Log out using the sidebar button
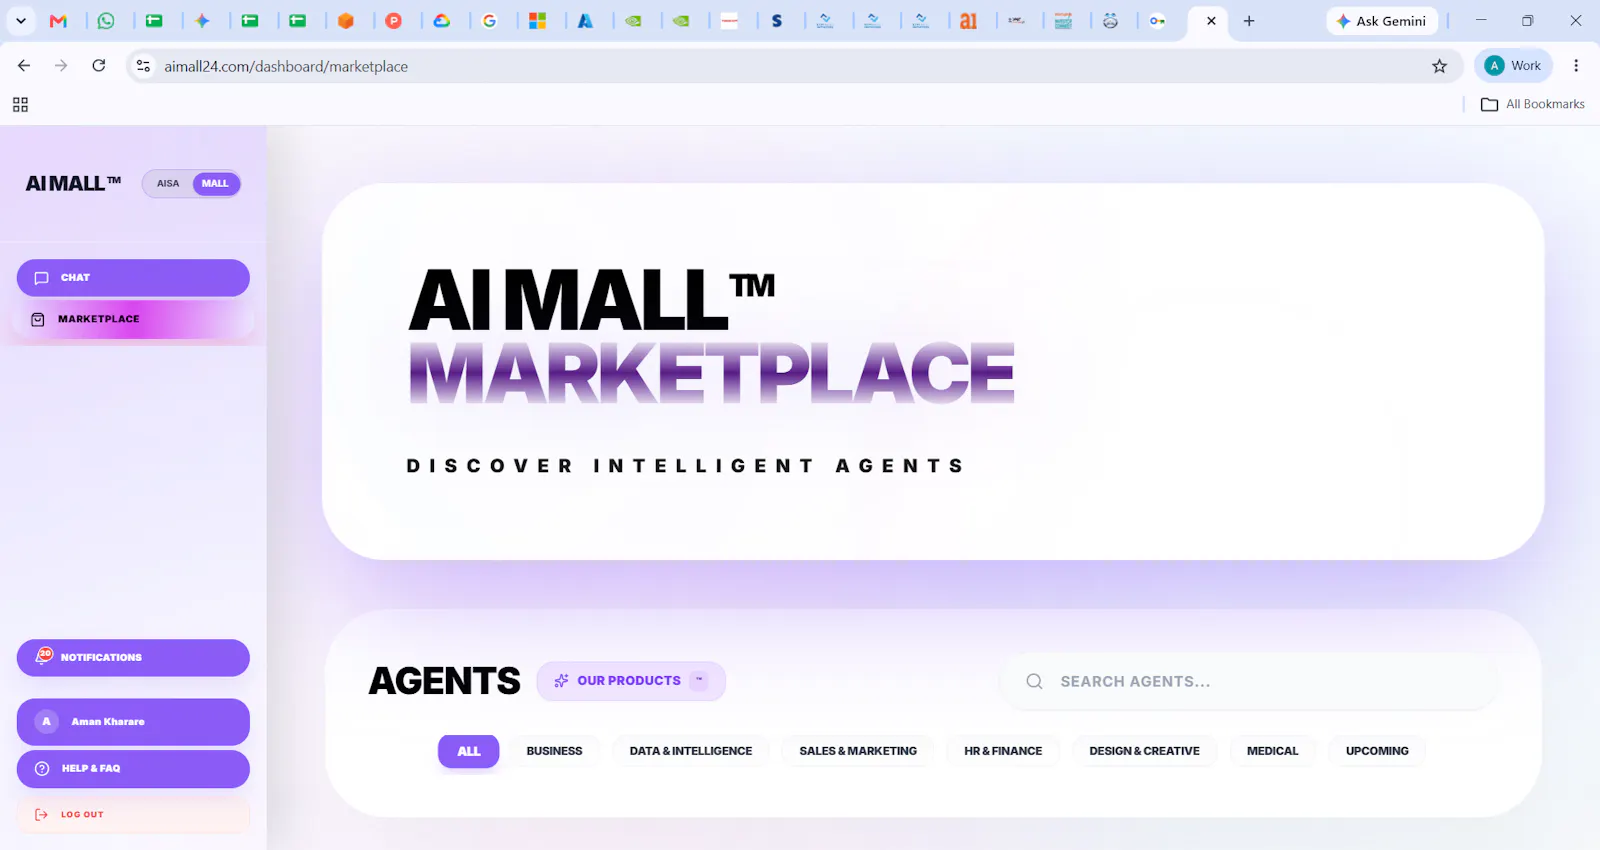The image size is (1600, 850). point(133,815)
